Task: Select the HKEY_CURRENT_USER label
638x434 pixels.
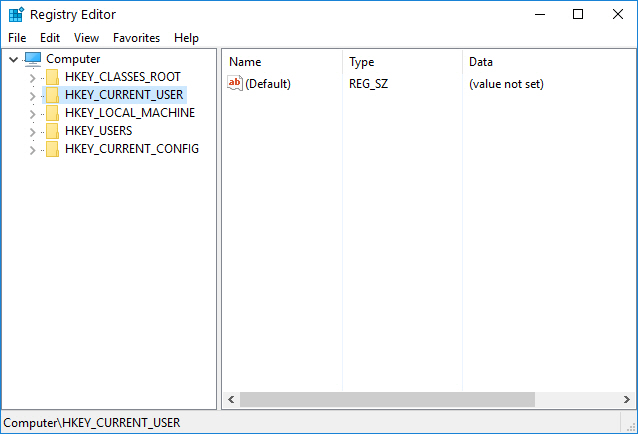Action: pyautogui.click(x=124, y=95)
